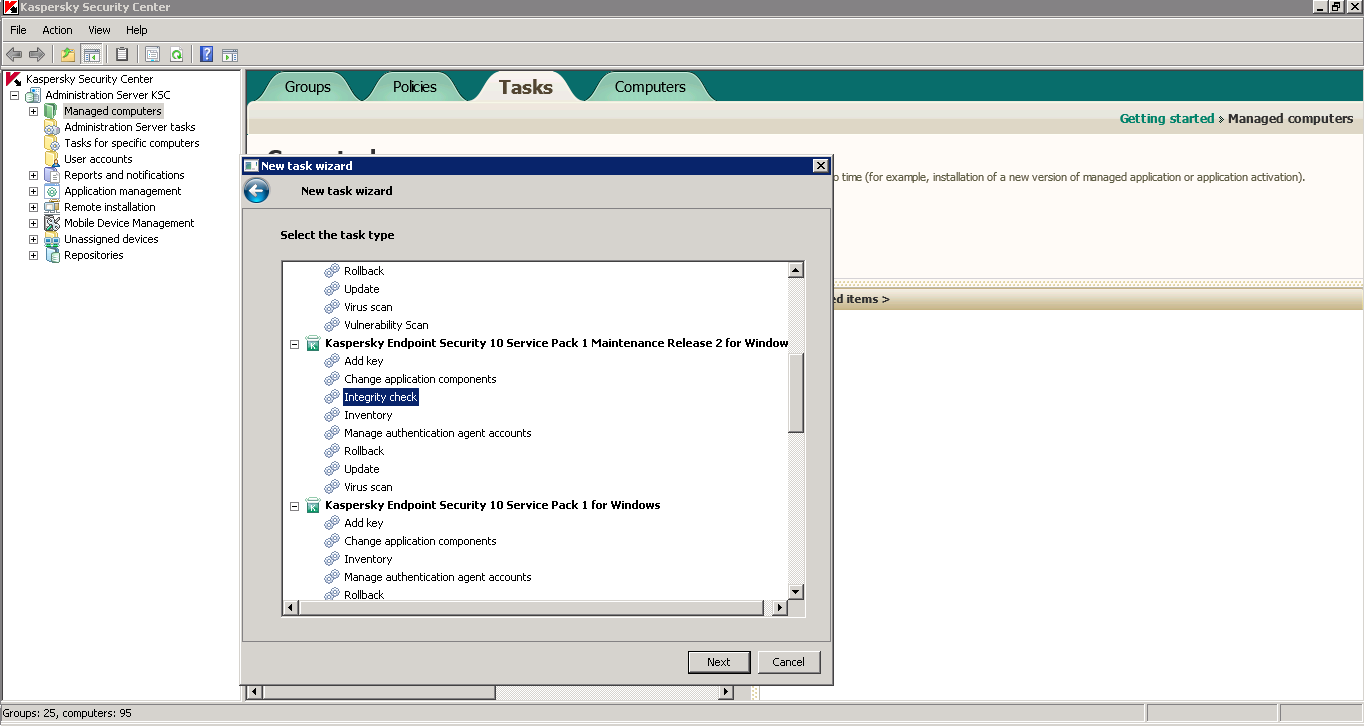Click the task list horizontal scrollbar left arrow

click(x=291, y=607)
